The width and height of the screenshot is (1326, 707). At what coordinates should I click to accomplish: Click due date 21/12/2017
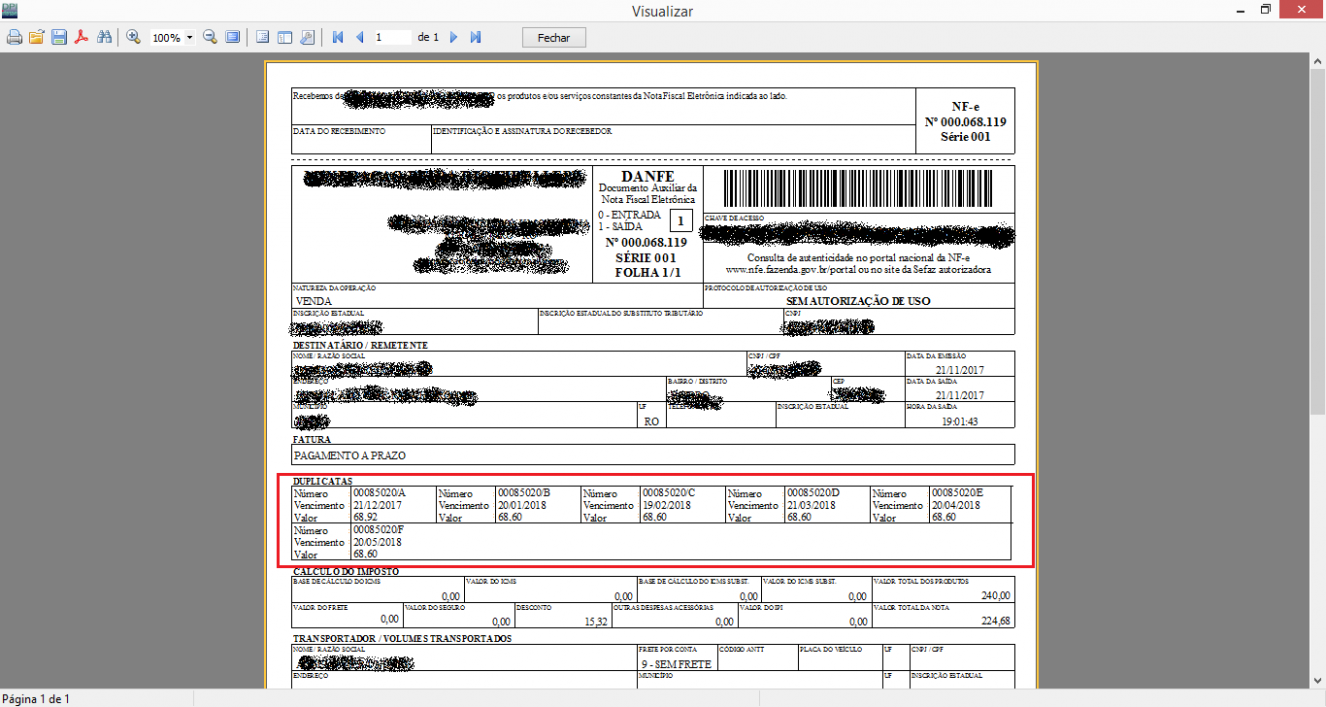(x=377, y=505)
